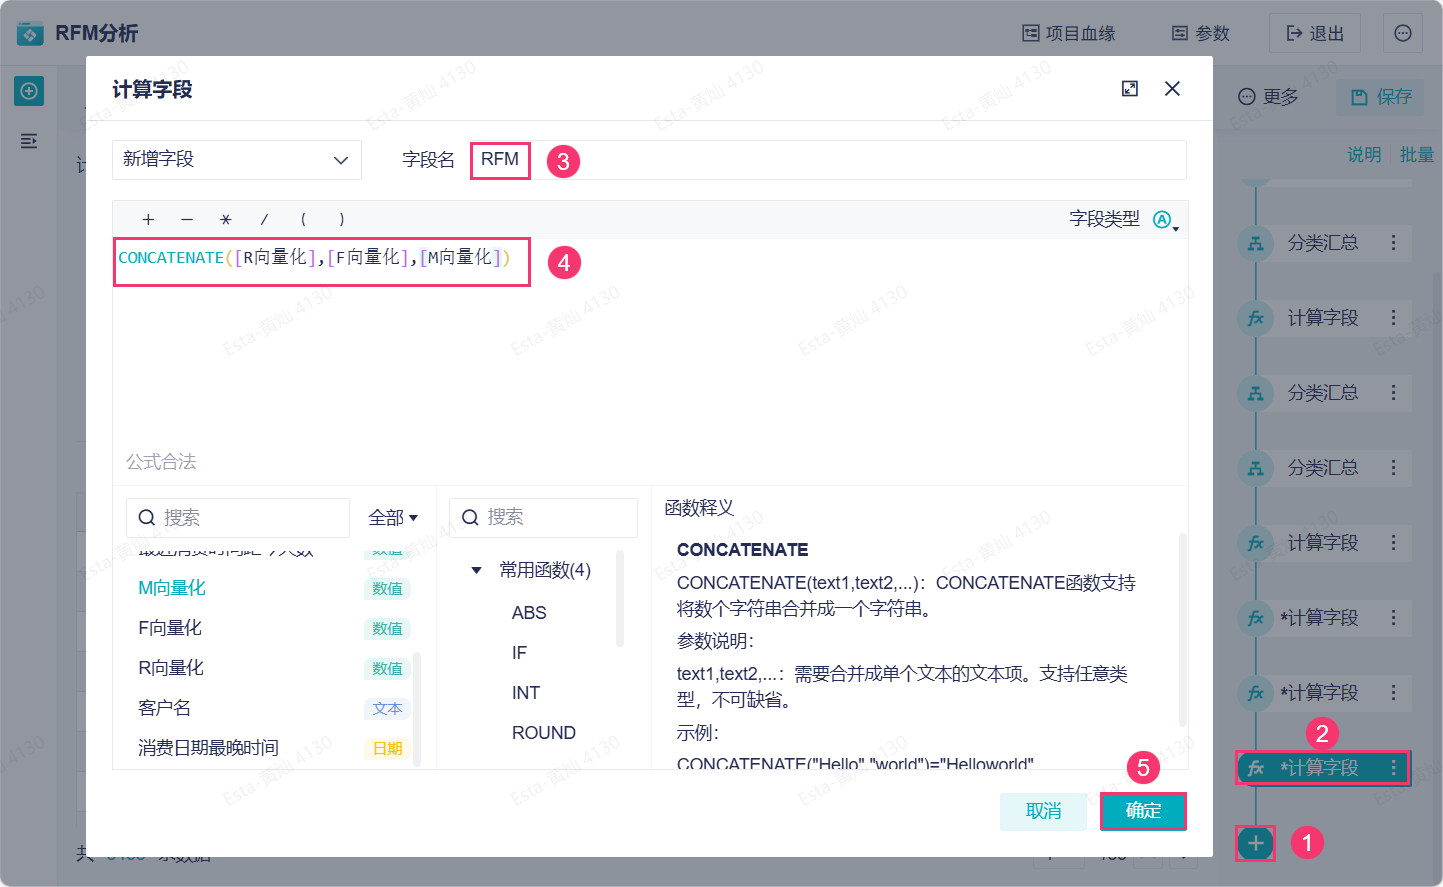Insert the multiply operator into the formula
Image resolution: width=1443 pixels, height=887 pixels.
pos(226,220)
